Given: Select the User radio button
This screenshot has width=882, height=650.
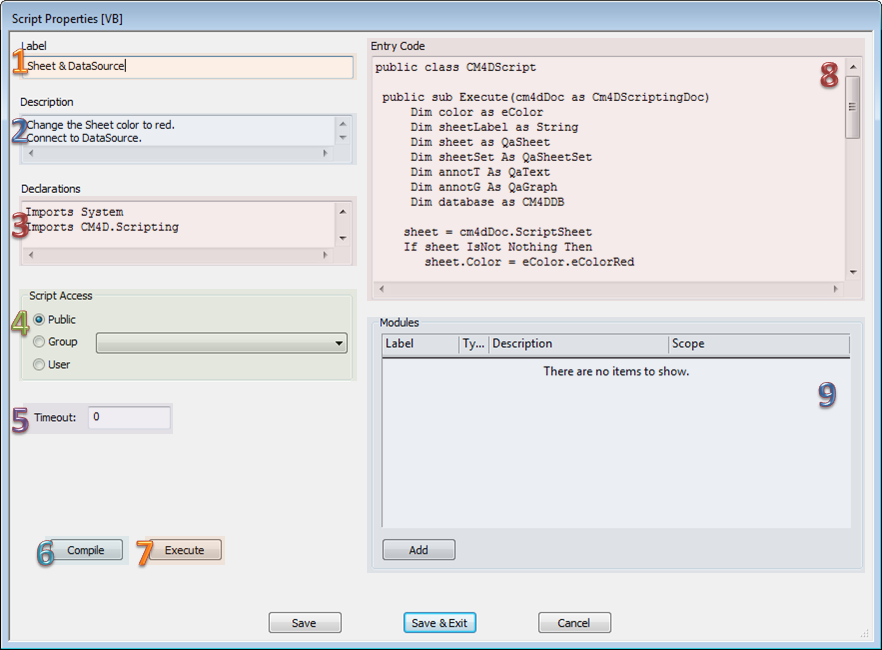Looking at the screenshot, I should point(39,365).
